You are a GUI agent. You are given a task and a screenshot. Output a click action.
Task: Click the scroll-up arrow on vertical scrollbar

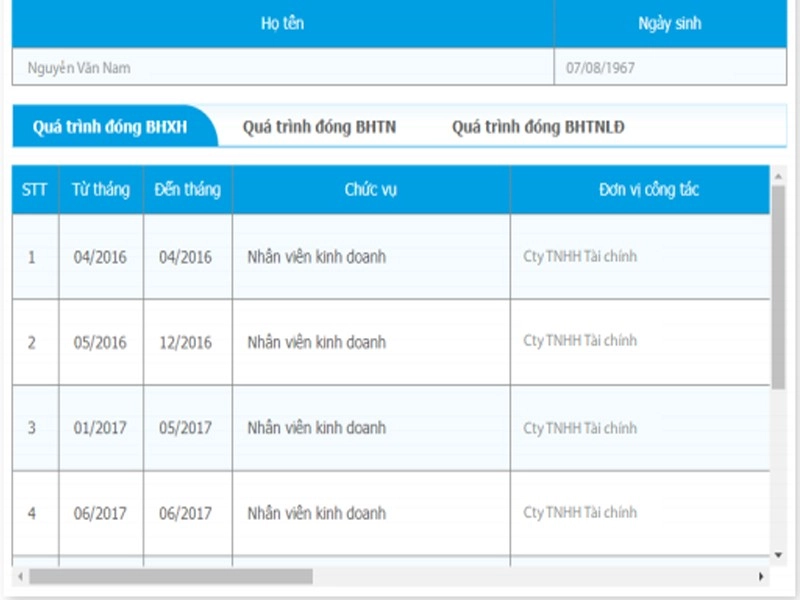point(779,176)
